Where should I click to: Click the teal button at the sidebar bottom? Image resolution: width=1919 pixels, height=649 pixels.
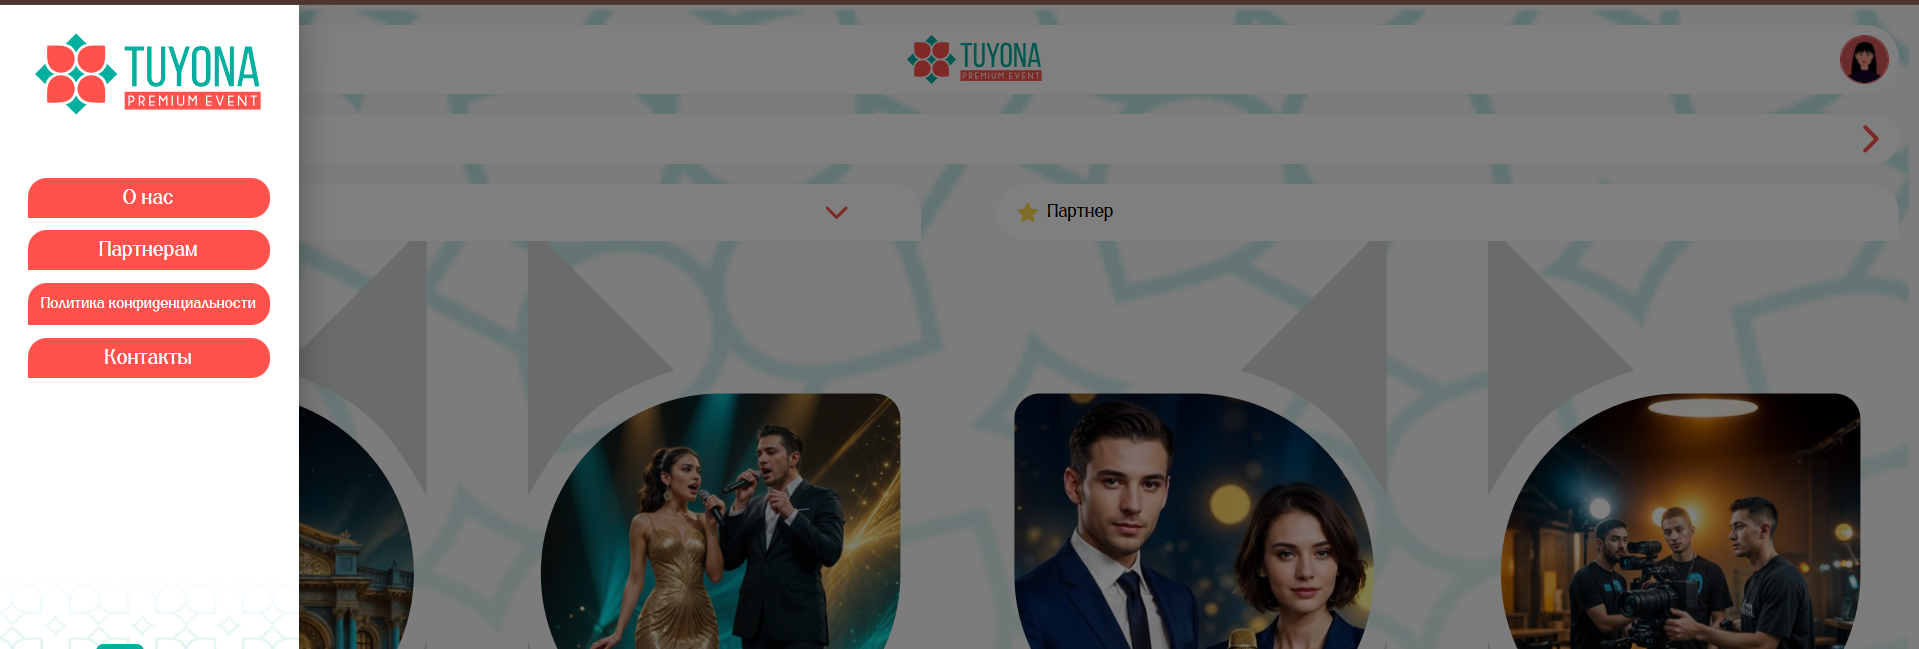click(x=120, y=646)
